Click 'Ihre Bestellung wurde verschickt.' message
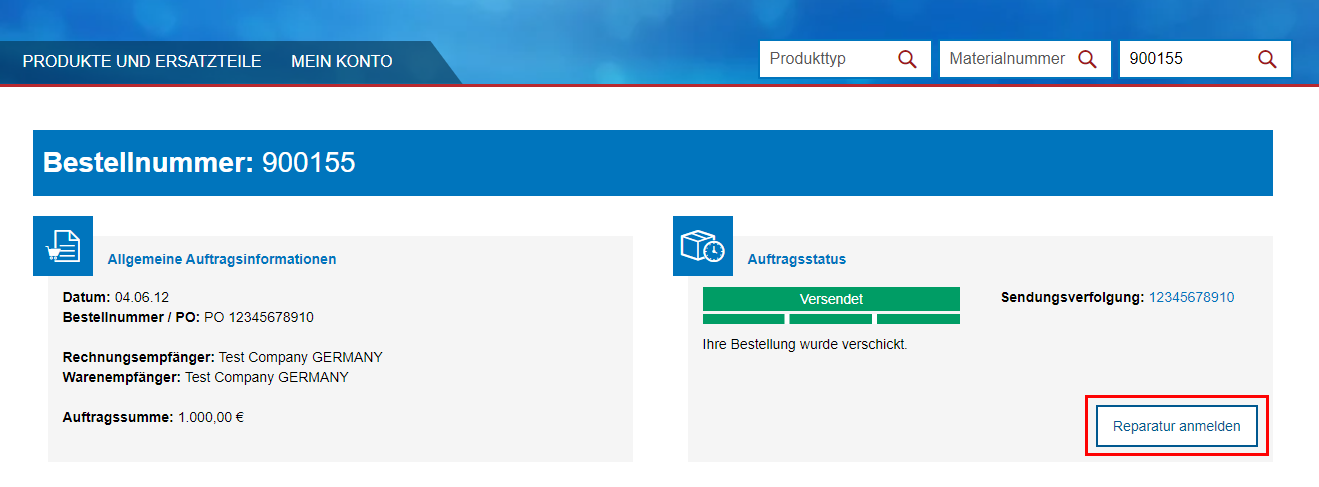 pyautogui.click(x=805, y=345)
